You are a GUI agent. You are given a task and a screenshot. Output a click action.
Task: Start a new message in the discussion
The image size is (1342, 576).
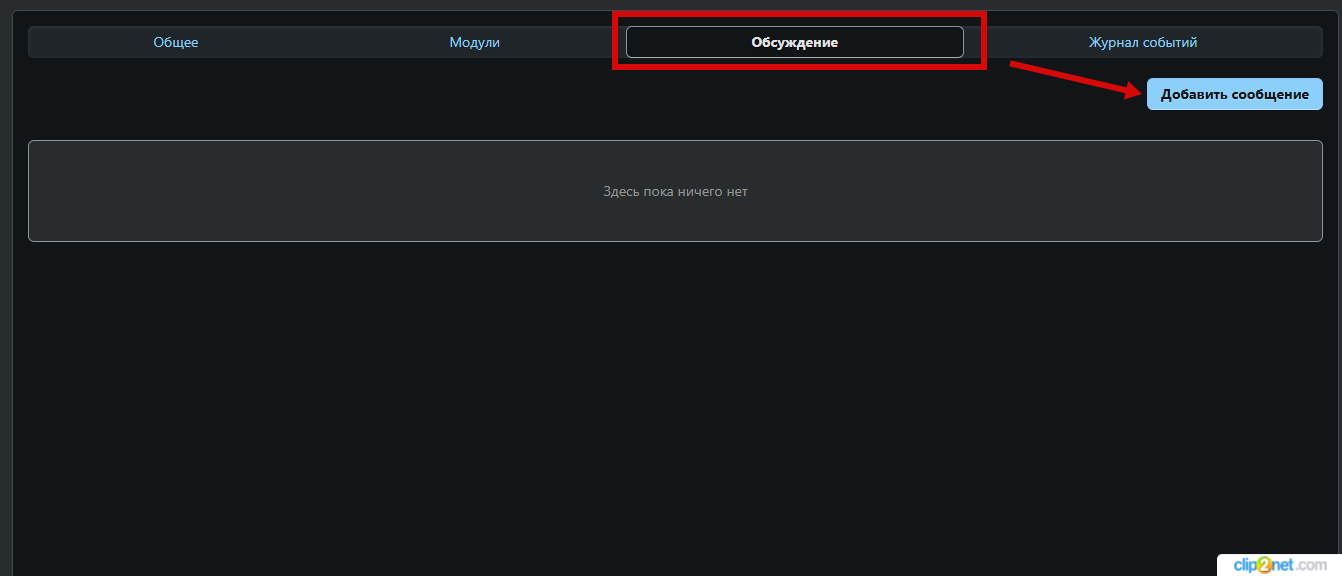pos(1234,94)
